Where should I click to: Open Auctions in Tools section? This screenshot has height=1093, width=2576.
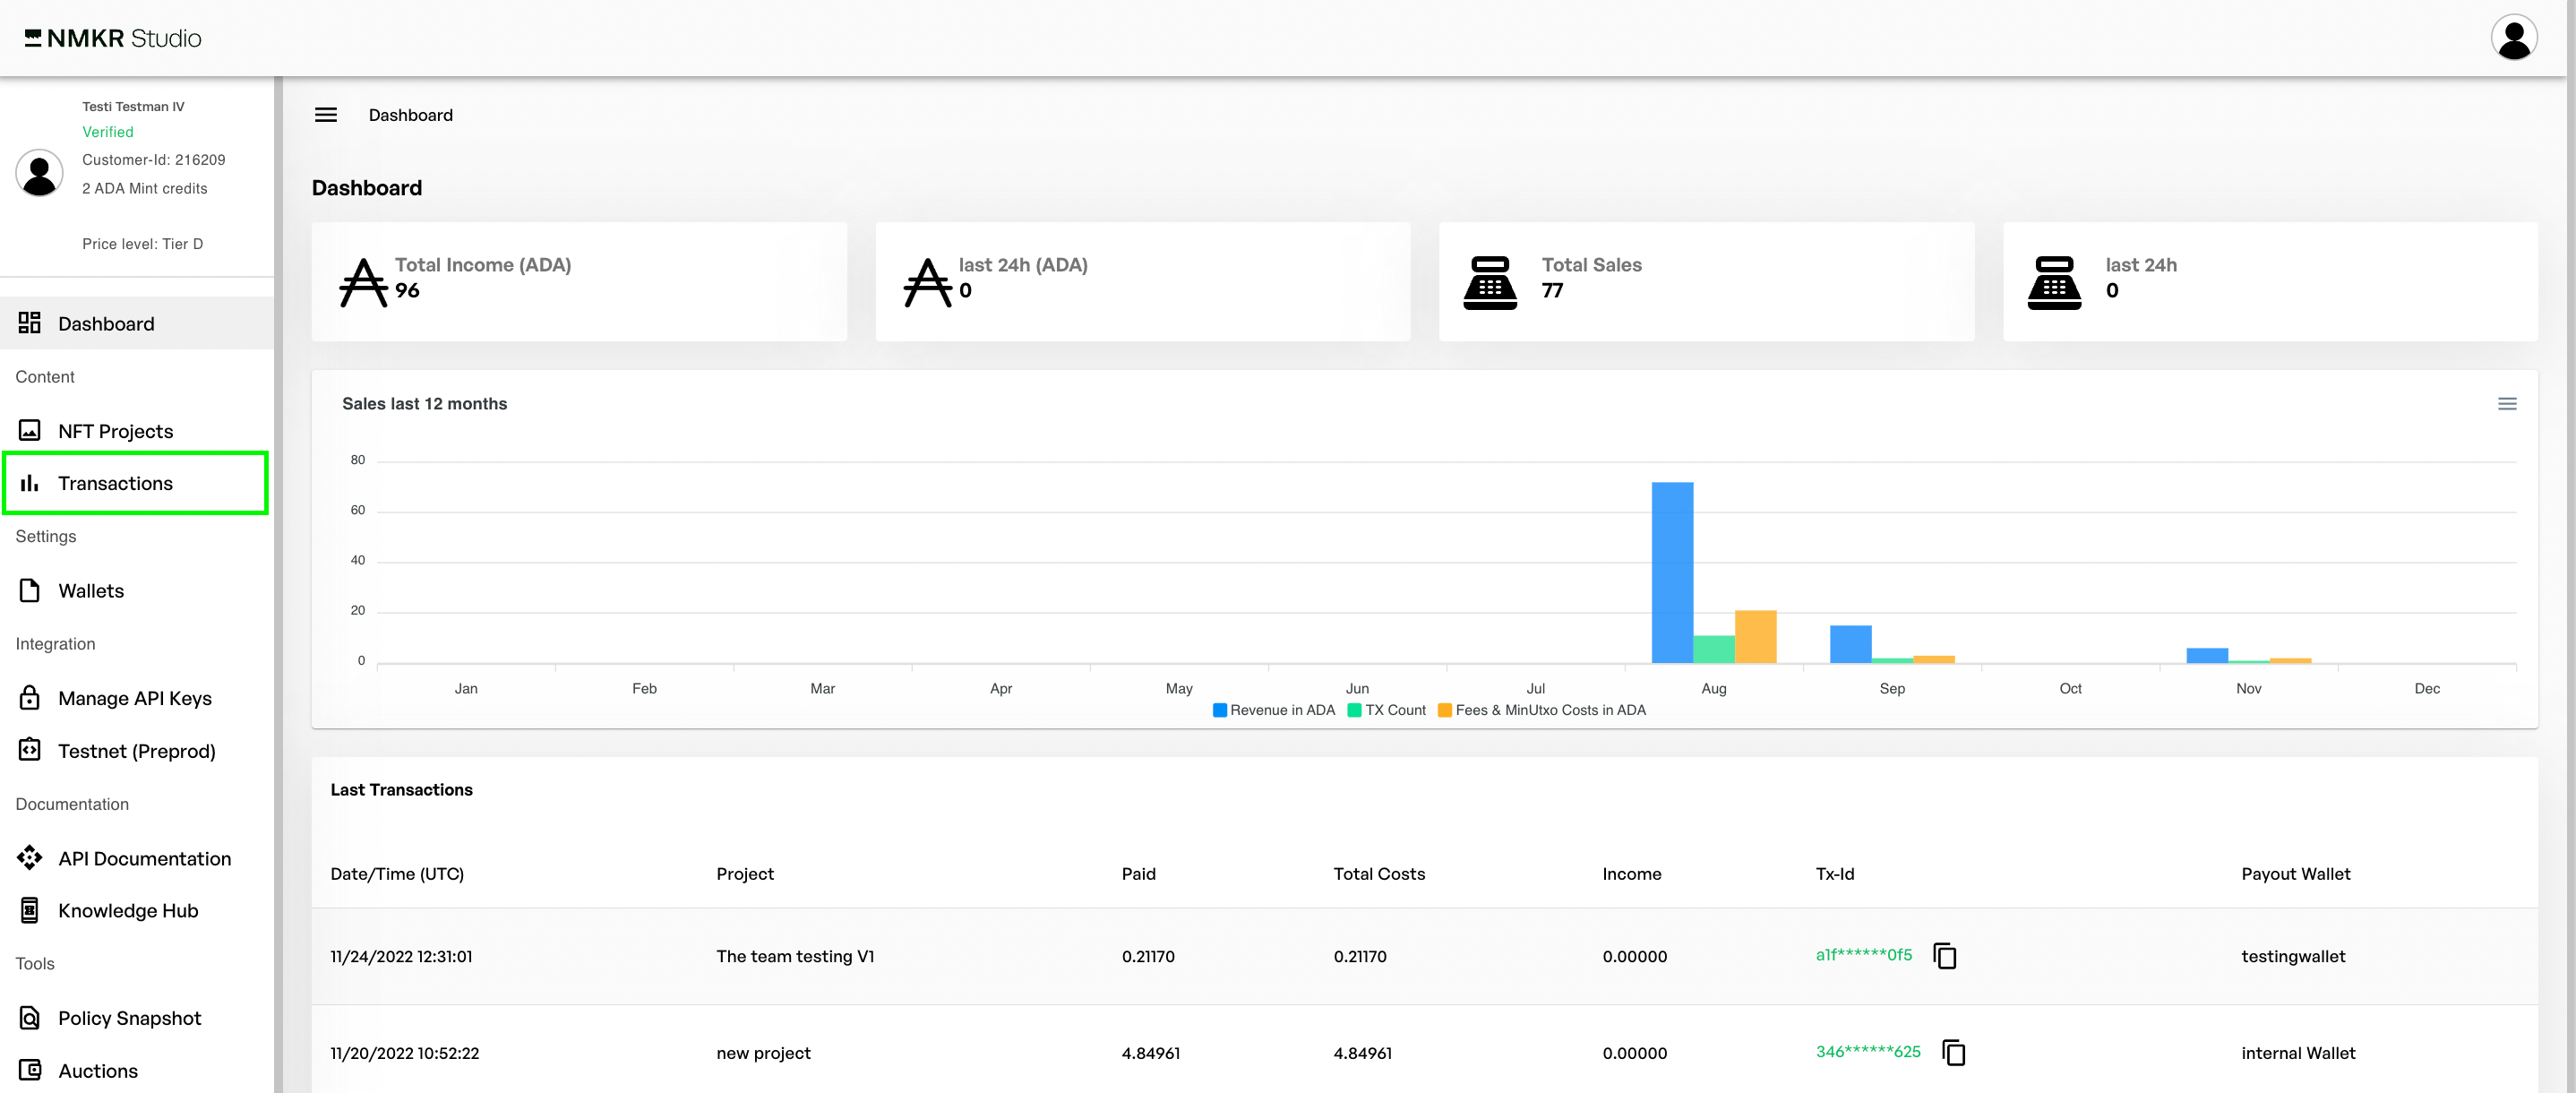[x=98, y=1070]
